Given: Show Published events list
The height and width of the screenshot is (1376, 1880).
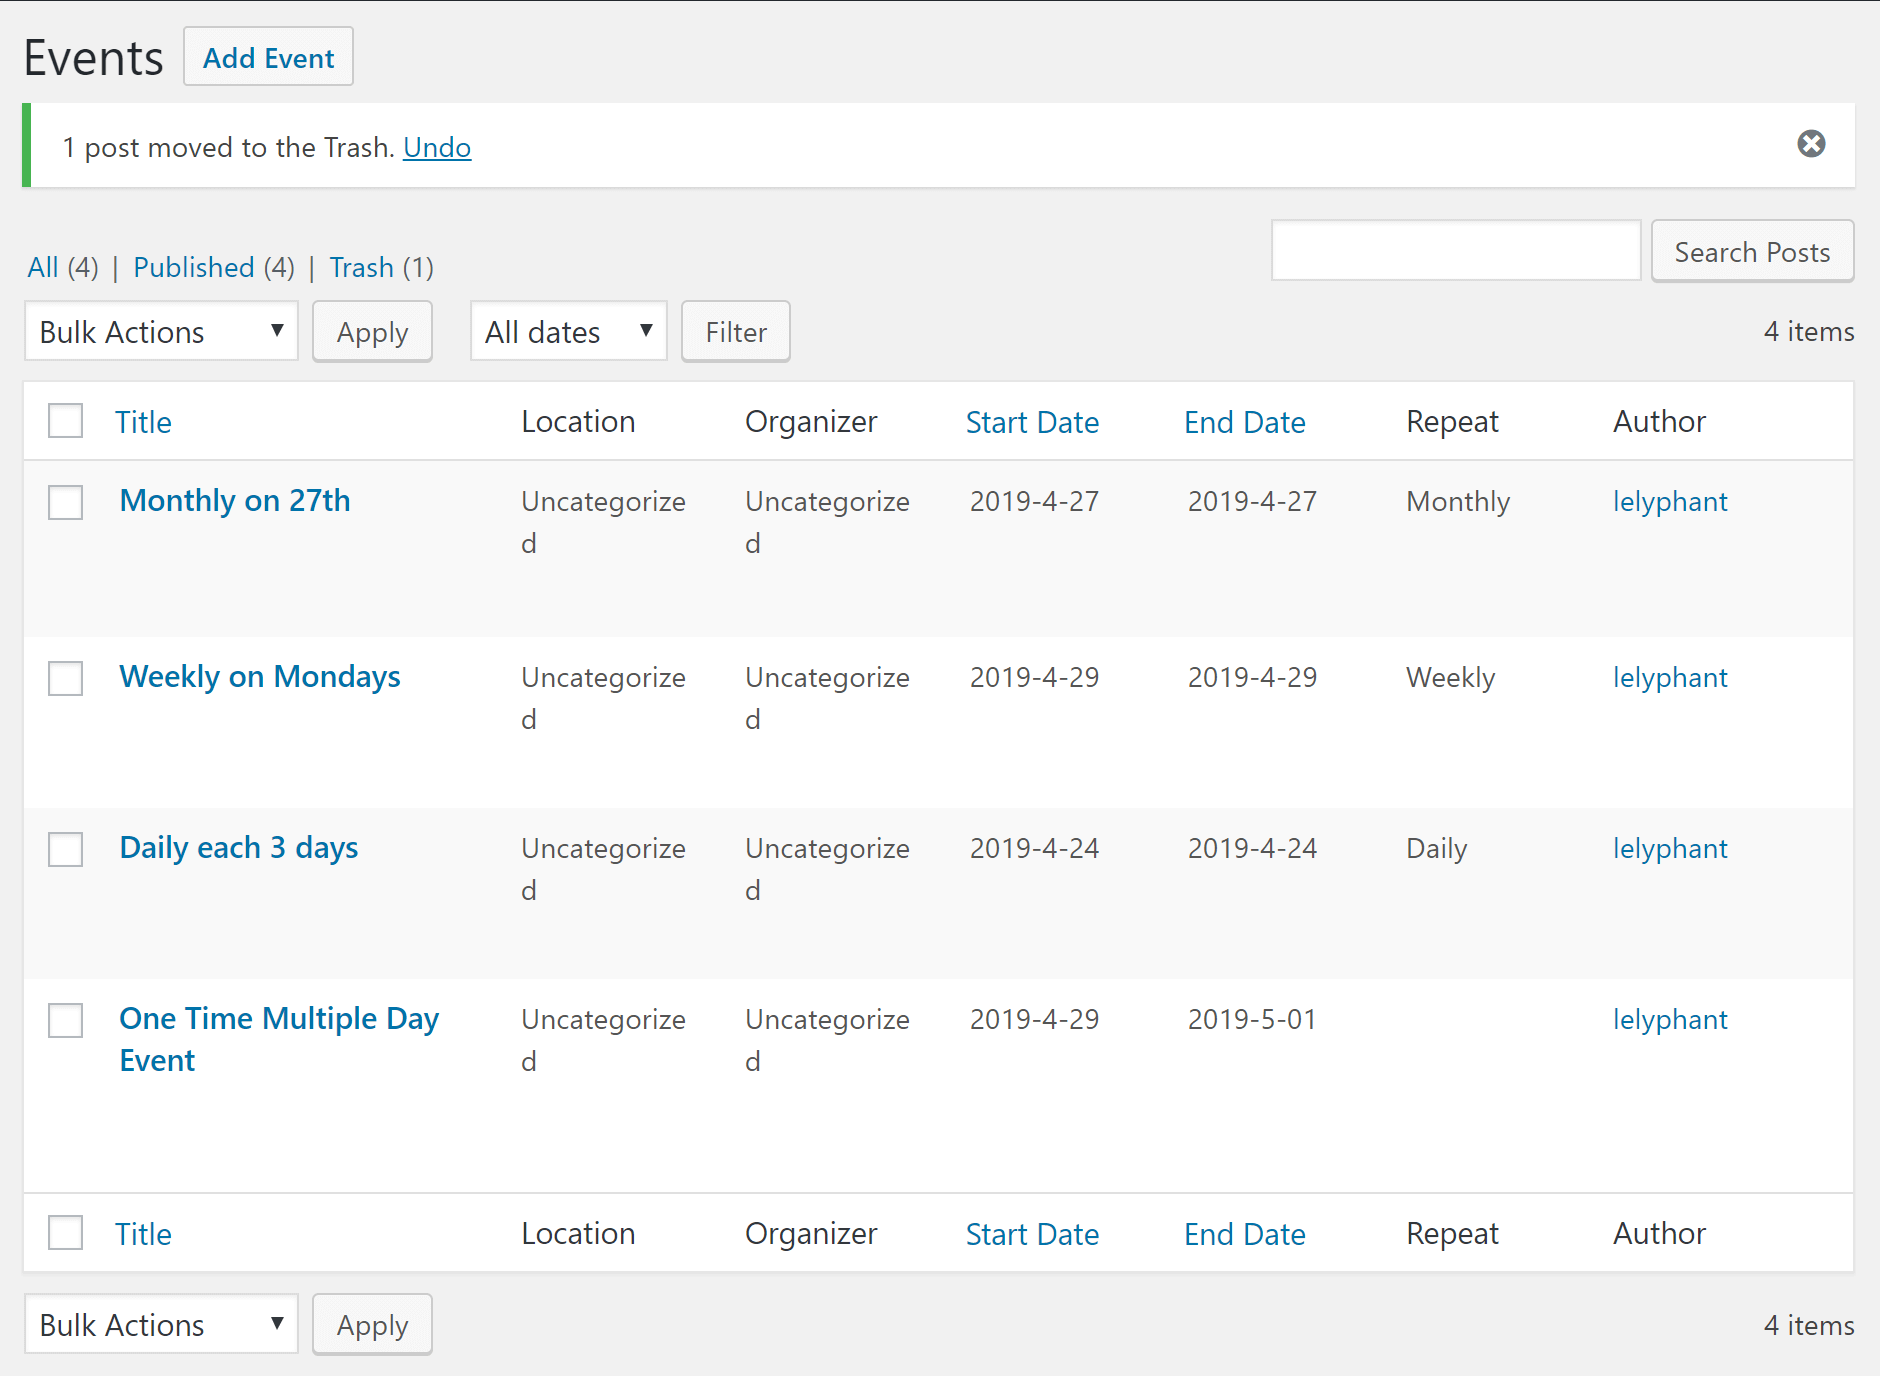Looking at the screenshot, I should pyautogui.click(x=193, y=268).
